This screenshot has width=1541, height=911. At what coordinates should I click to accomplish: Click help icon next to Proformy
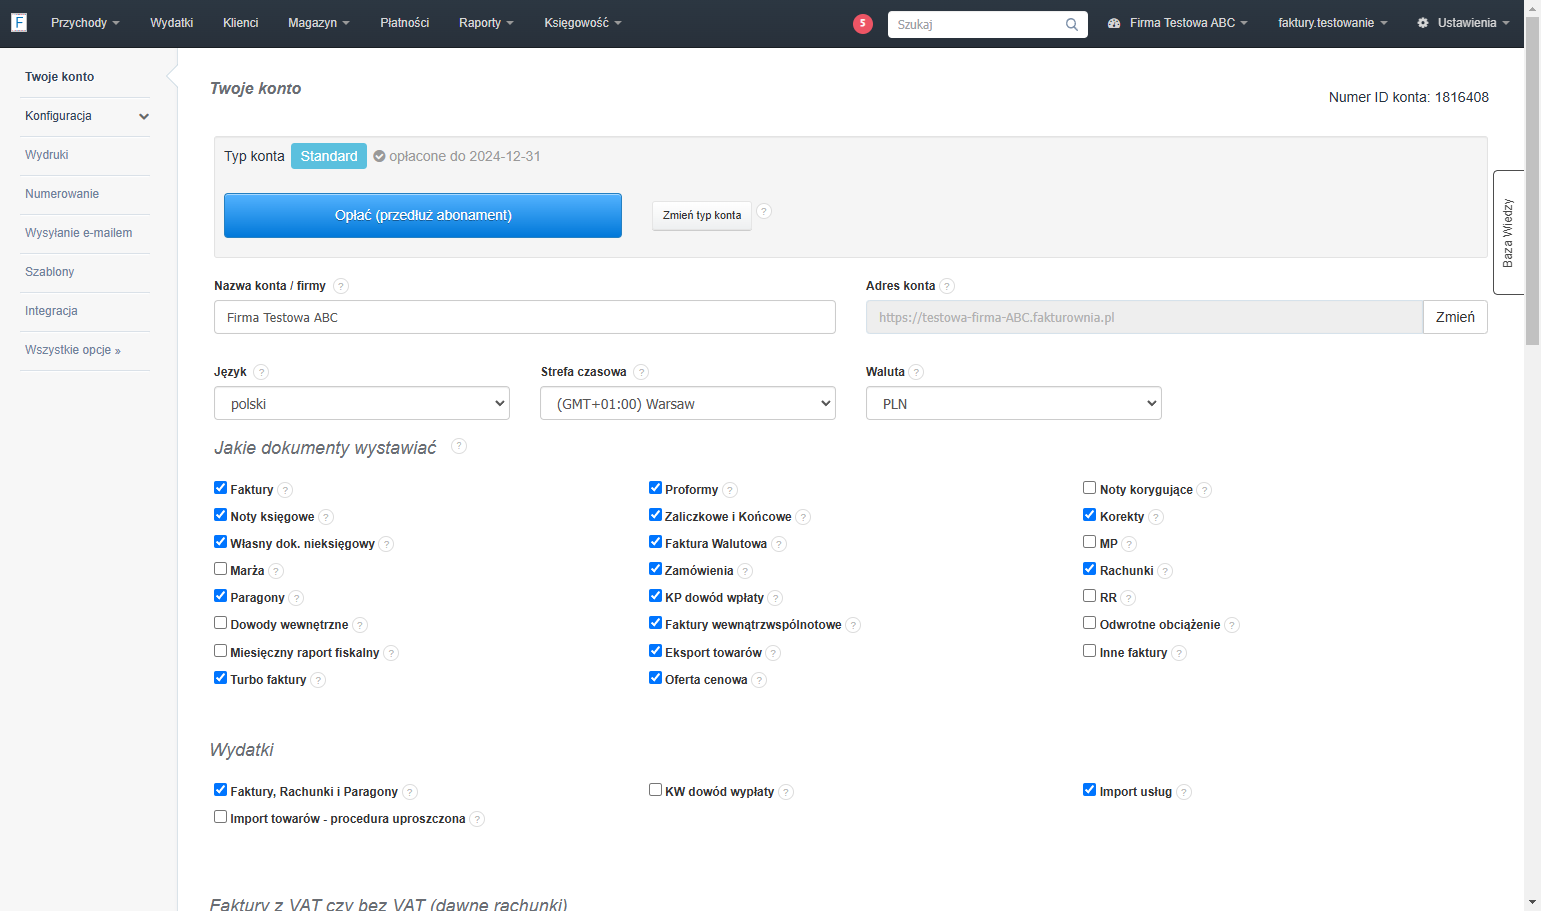coord(730,490)
